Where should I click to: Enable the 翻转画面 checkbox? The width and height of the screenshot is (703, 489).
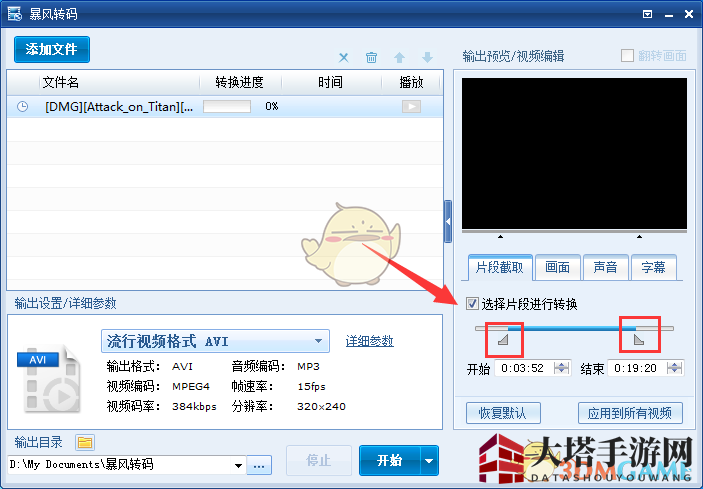628,56
